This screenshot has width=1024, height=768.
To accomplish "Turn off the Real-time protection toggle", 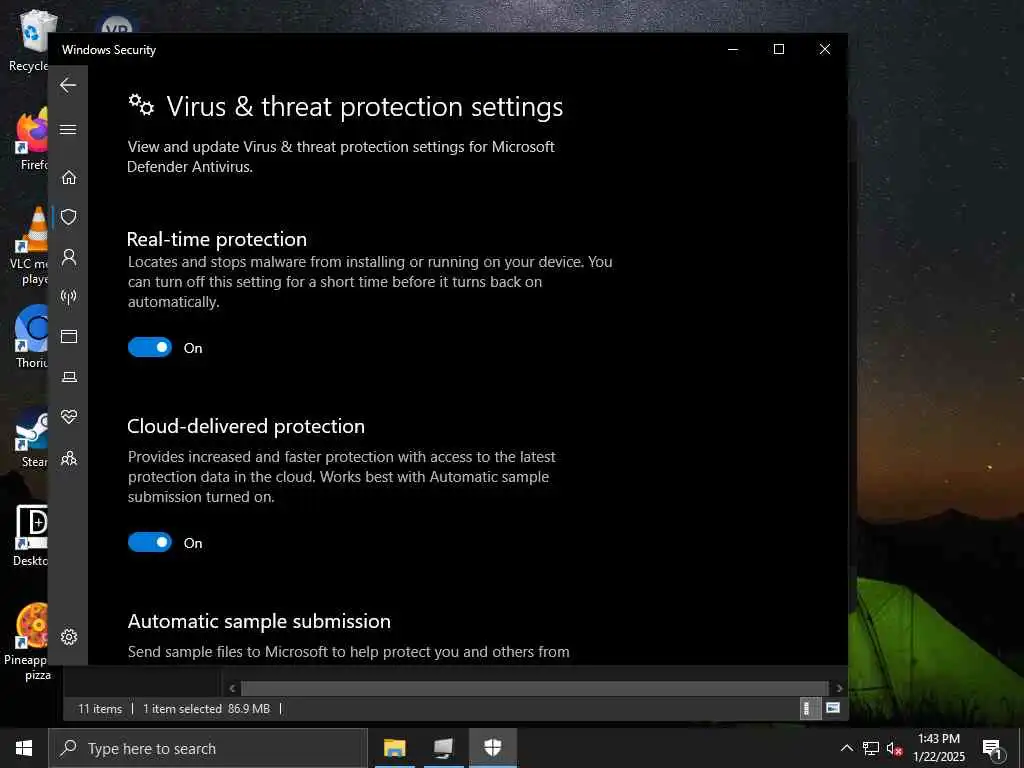I will pos(150,347).
